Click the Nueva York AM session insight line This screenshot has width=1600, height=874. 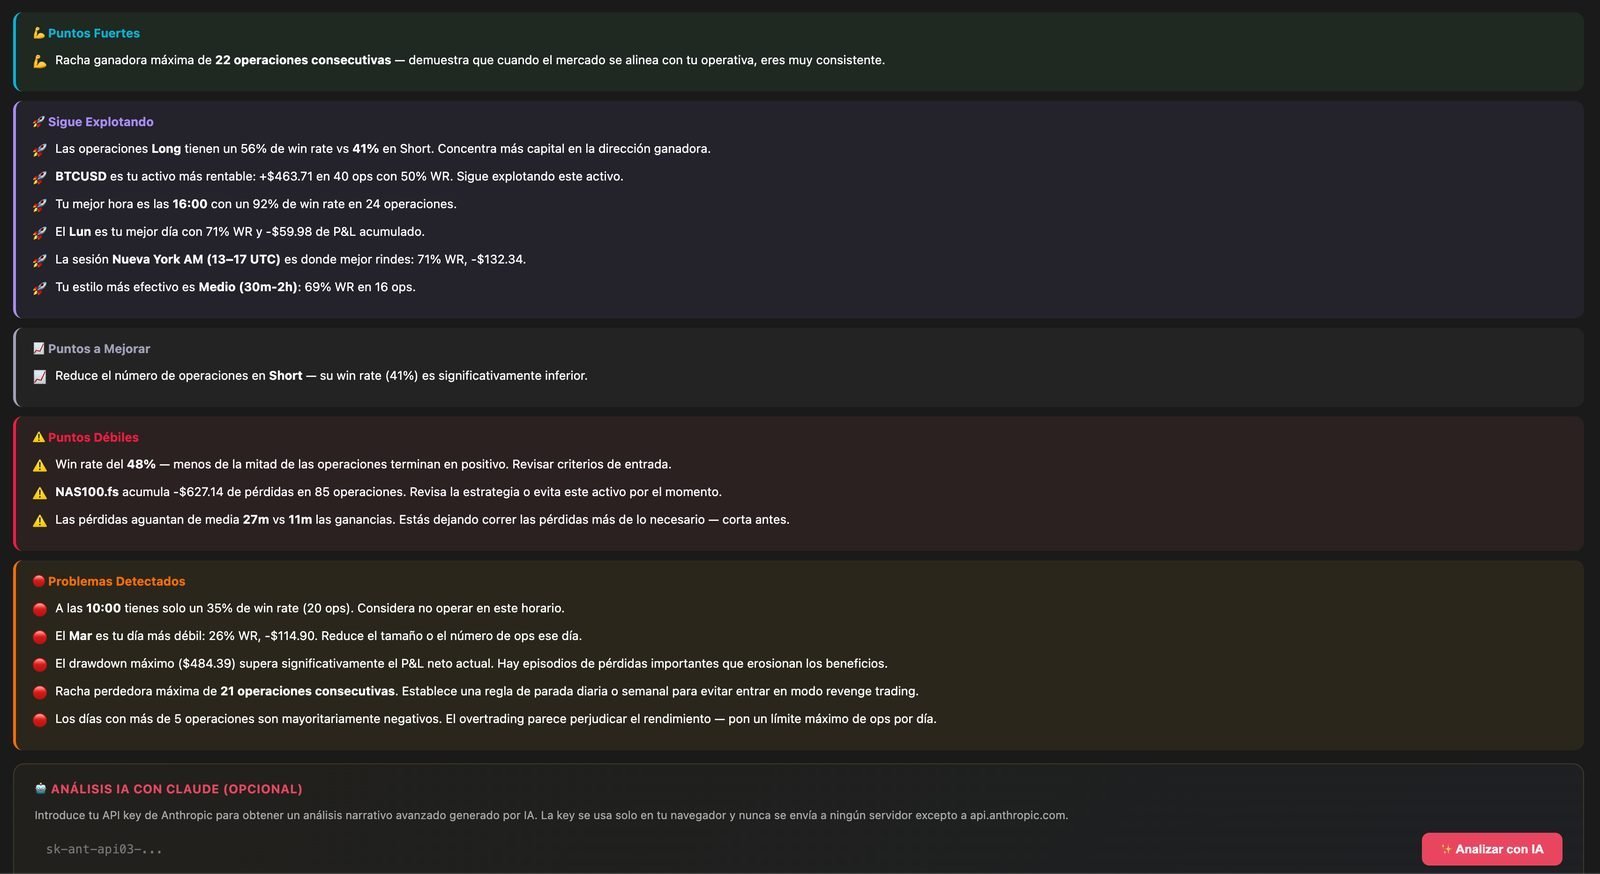tap(290, 259)
